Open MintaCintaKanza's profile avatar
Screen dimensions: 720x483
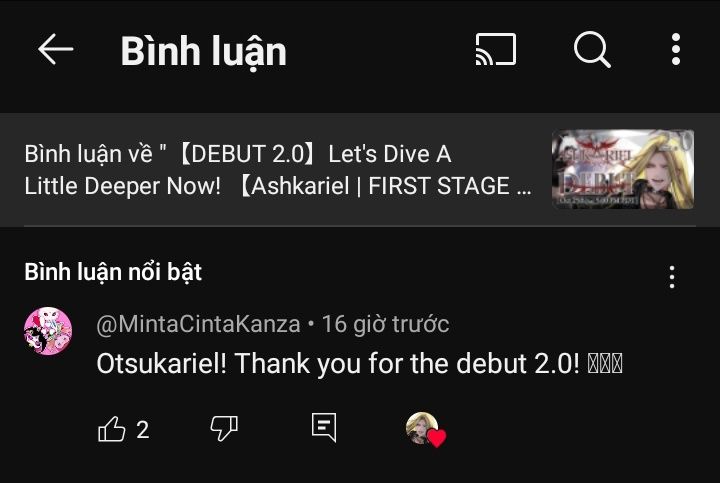point(48,331)
